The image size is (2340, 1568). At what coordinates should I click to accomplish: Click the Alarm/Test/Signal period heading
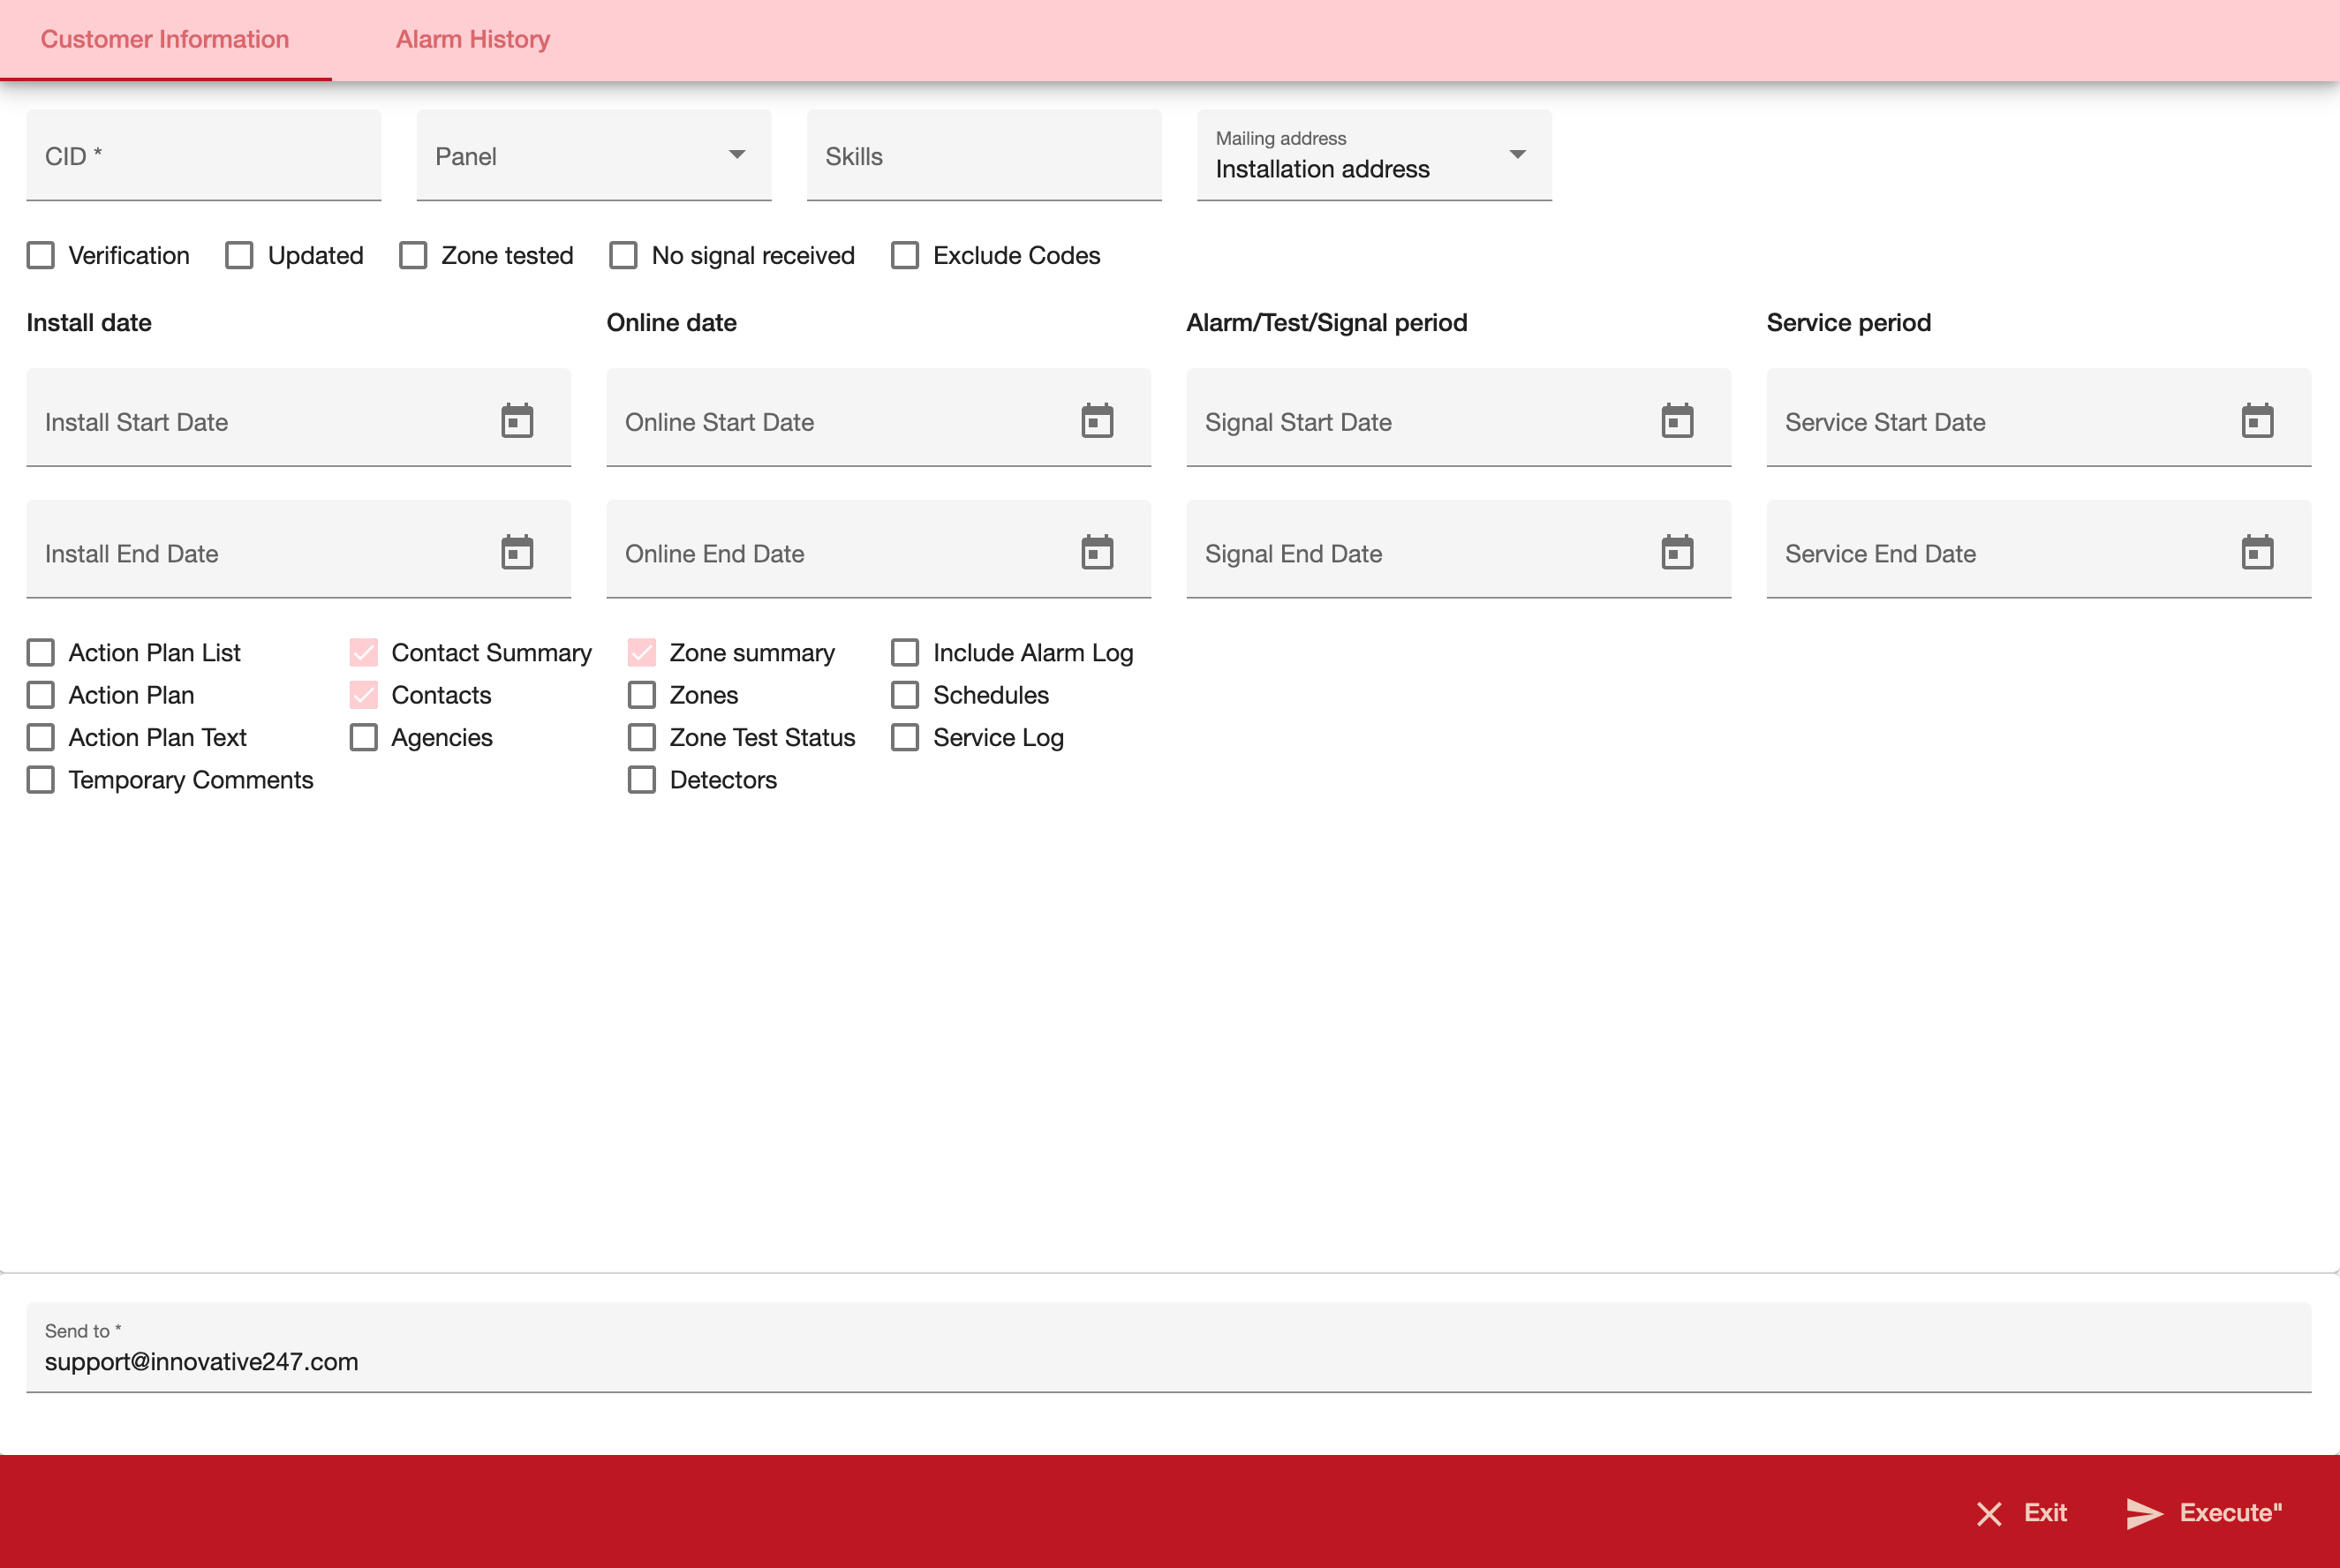point(1327,323)
